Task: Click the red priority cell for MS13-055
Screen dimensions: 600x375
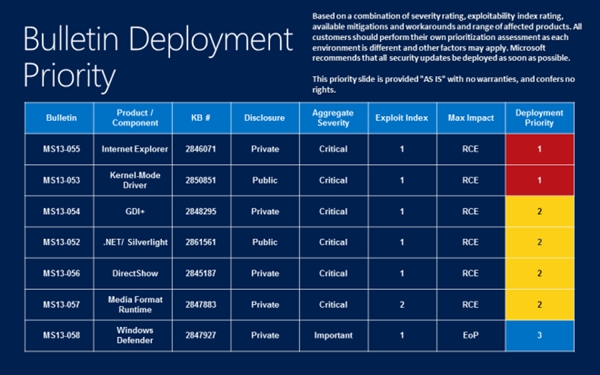Action: [x=540, y=149]
